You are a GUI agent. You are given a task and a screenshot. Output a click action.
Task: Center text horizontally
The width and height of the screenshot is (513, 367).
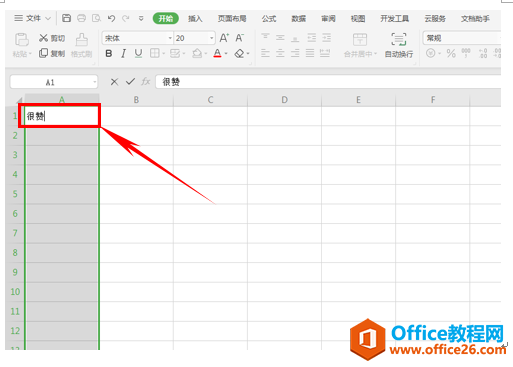(x=280, y=53)
